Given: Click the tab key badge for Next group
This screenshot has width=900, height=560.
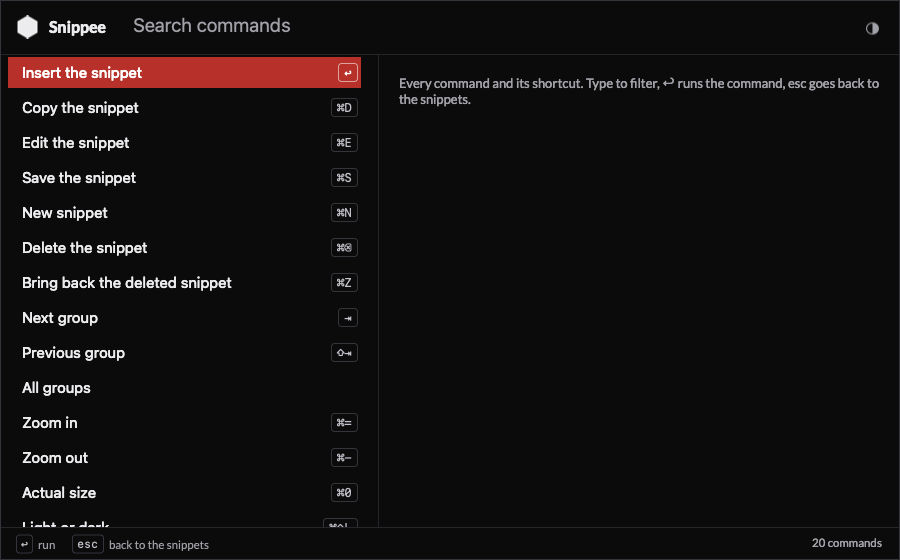Looking at the screenshot, I should 348,318.
